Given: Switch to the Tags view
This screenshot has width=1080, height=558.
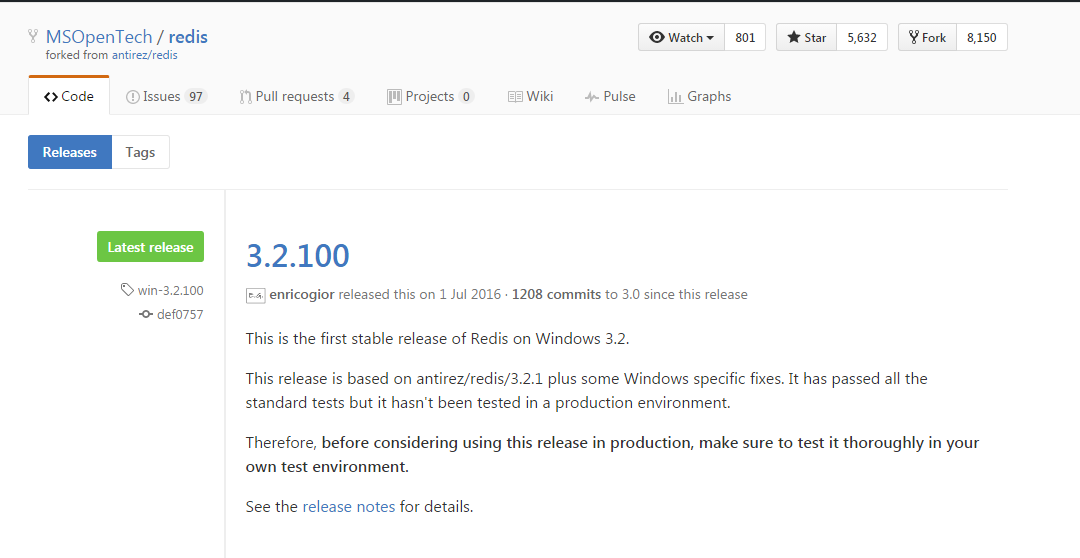Looking at the screenshot, I should (141, 152).
